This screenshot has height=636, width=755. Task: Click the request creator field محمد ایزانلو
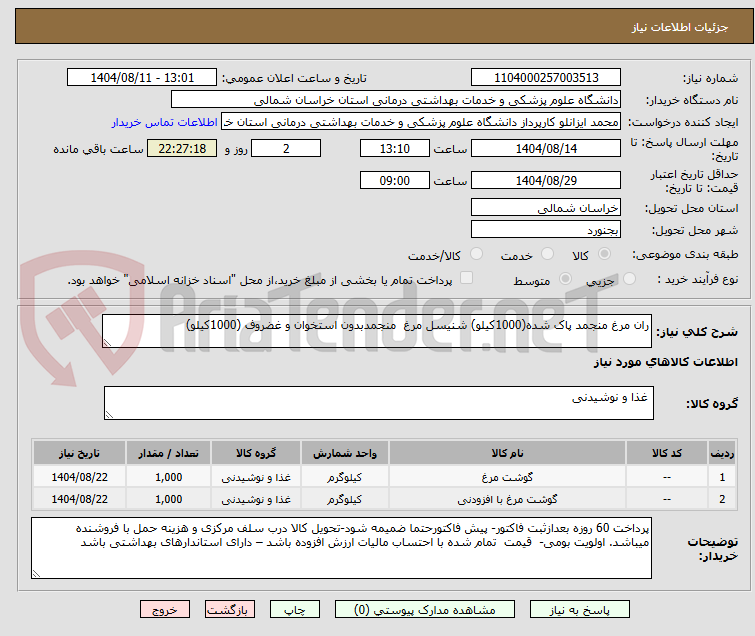click(x=421, y=122)
